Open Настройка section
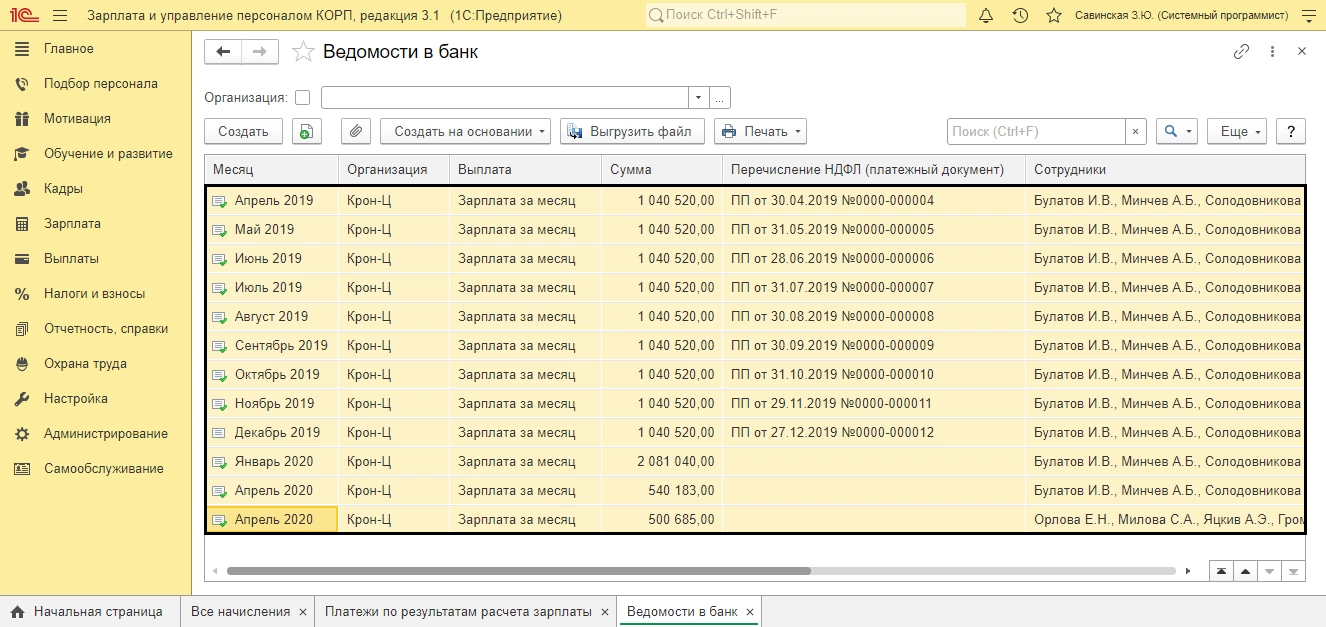Viewport: 1326px width, 627px height. (x=95, y=399)
